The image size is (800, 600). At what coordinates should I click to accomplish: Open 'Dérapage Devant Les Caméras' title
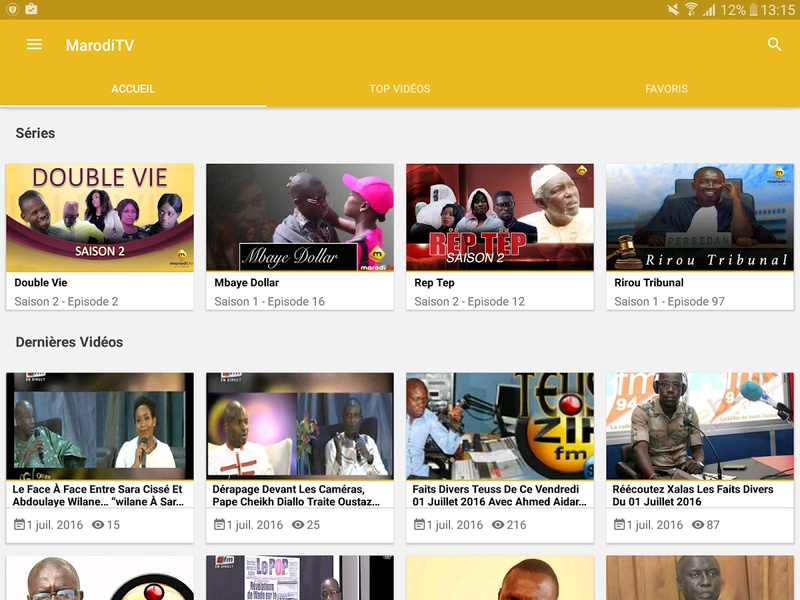point(296,495)
